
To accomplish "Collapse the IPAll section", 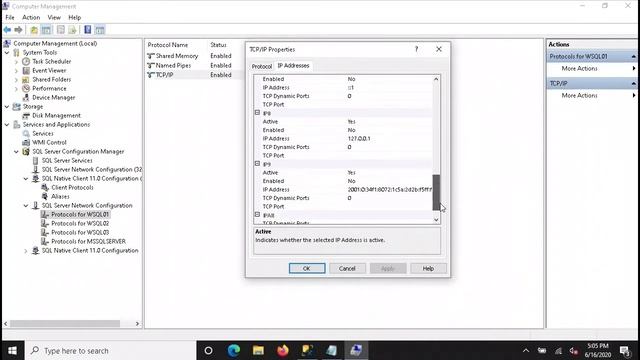I will pos(257,215).
